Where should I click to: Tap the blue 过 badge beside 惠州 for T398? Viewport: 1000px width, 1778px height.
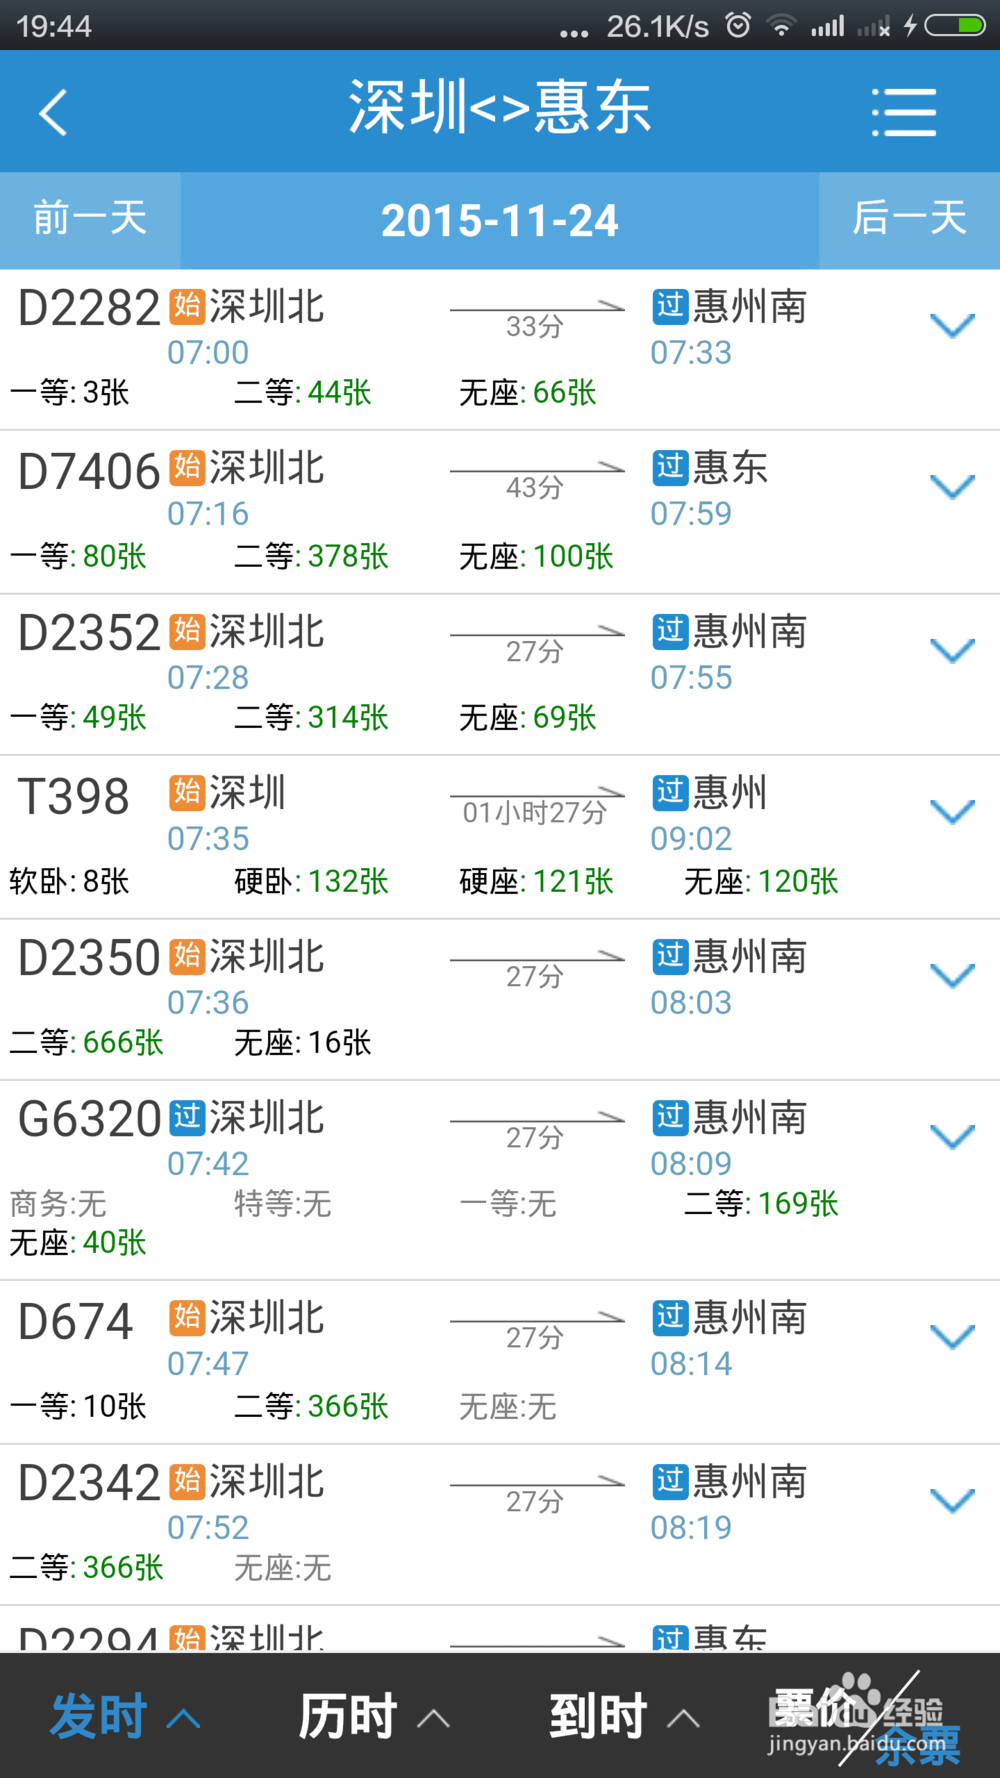[670, 791]
